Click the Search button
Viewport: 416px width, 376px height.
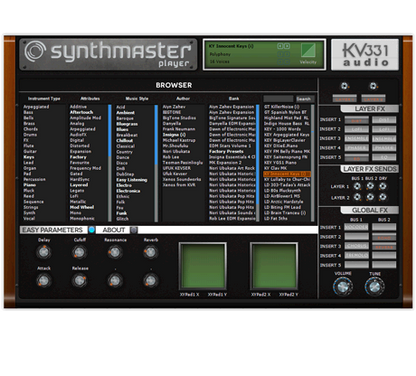(304, 99)
